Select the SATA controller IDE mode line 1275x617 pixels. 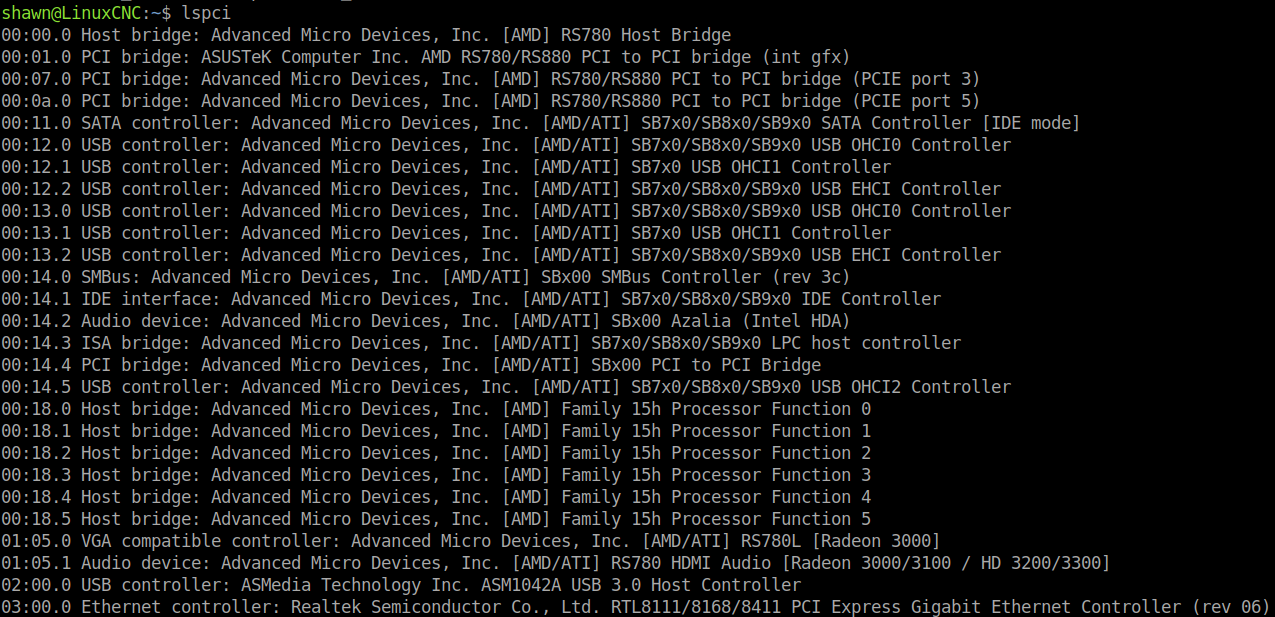coord(541,123)
